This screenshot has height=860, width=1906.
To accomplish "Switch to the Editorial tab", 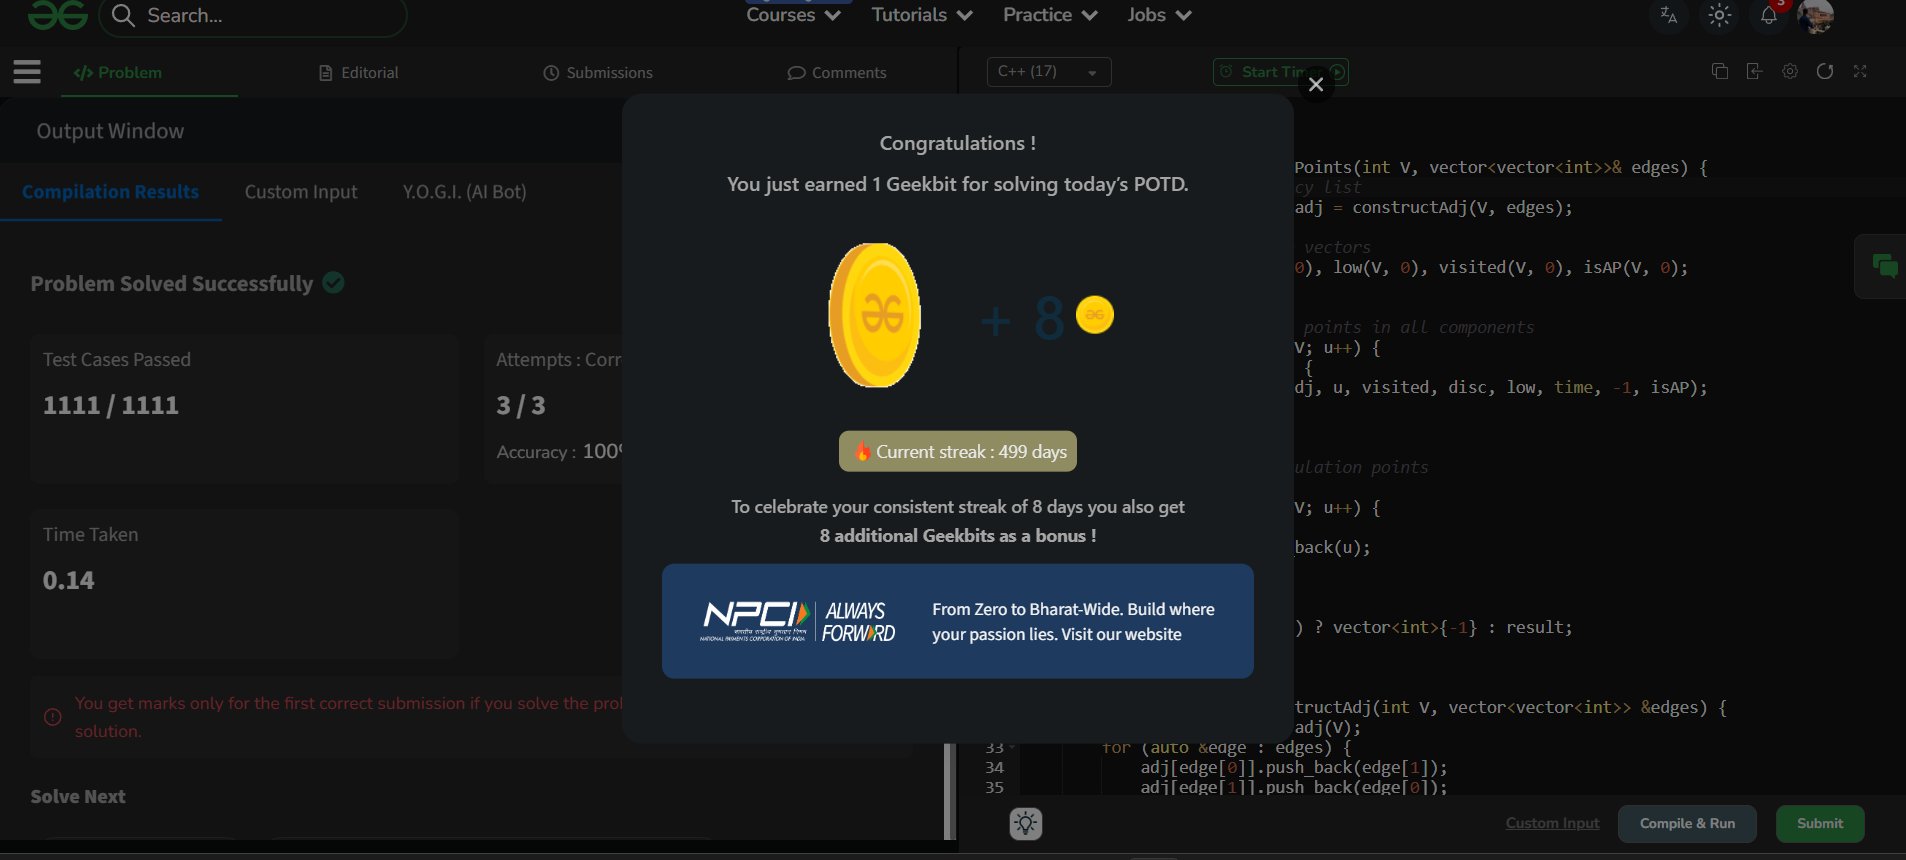I will pos(359,73).
